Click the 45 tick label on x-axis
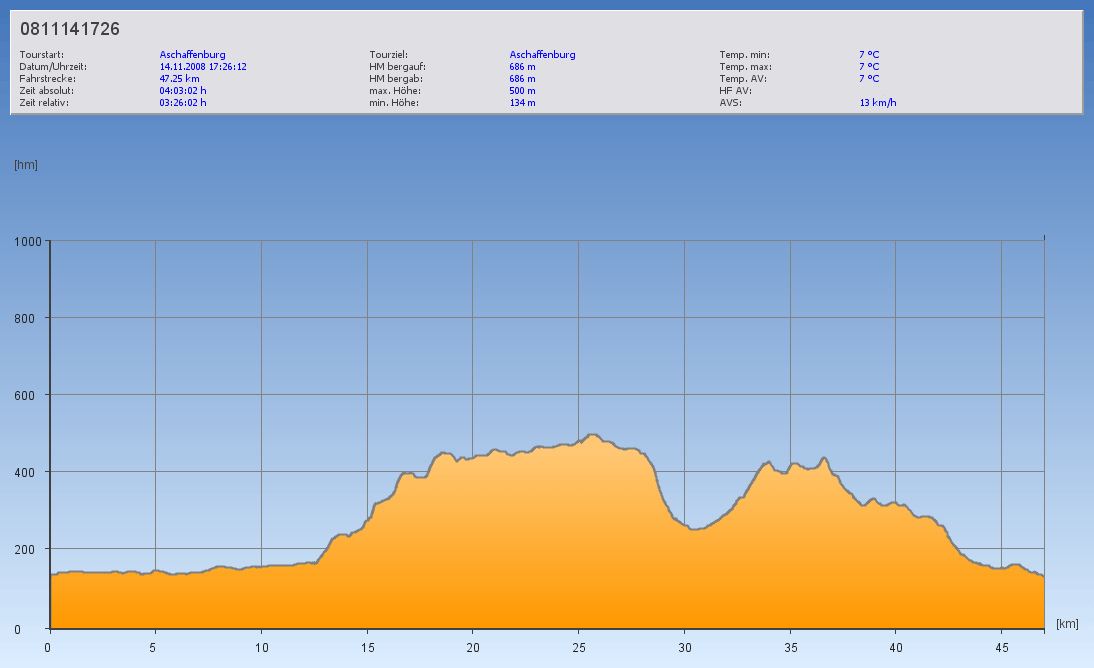Screen dimensions: 1094x668 [1001, 646]
